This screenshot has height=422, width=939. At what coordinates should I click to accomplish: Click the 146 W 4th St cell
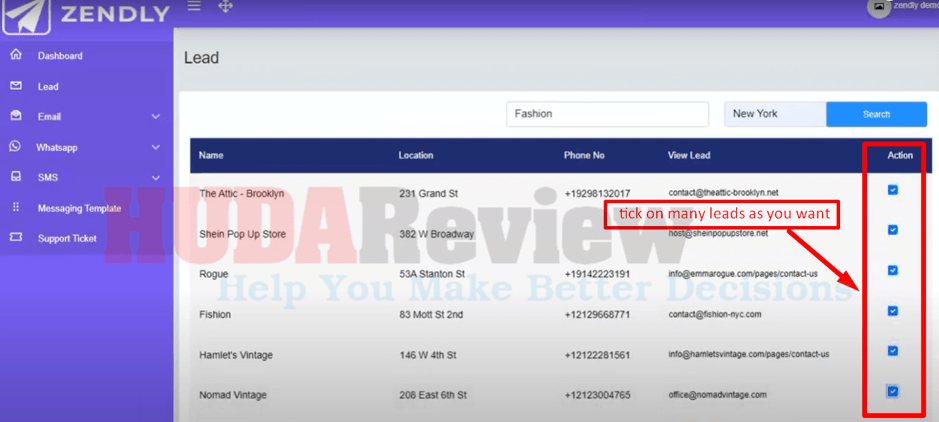(428, 355)
